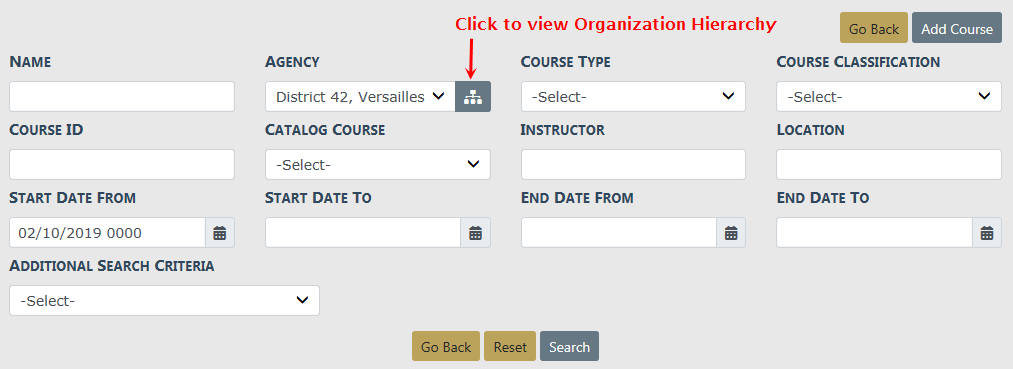Focus the Location input field

tap(889, 165)
